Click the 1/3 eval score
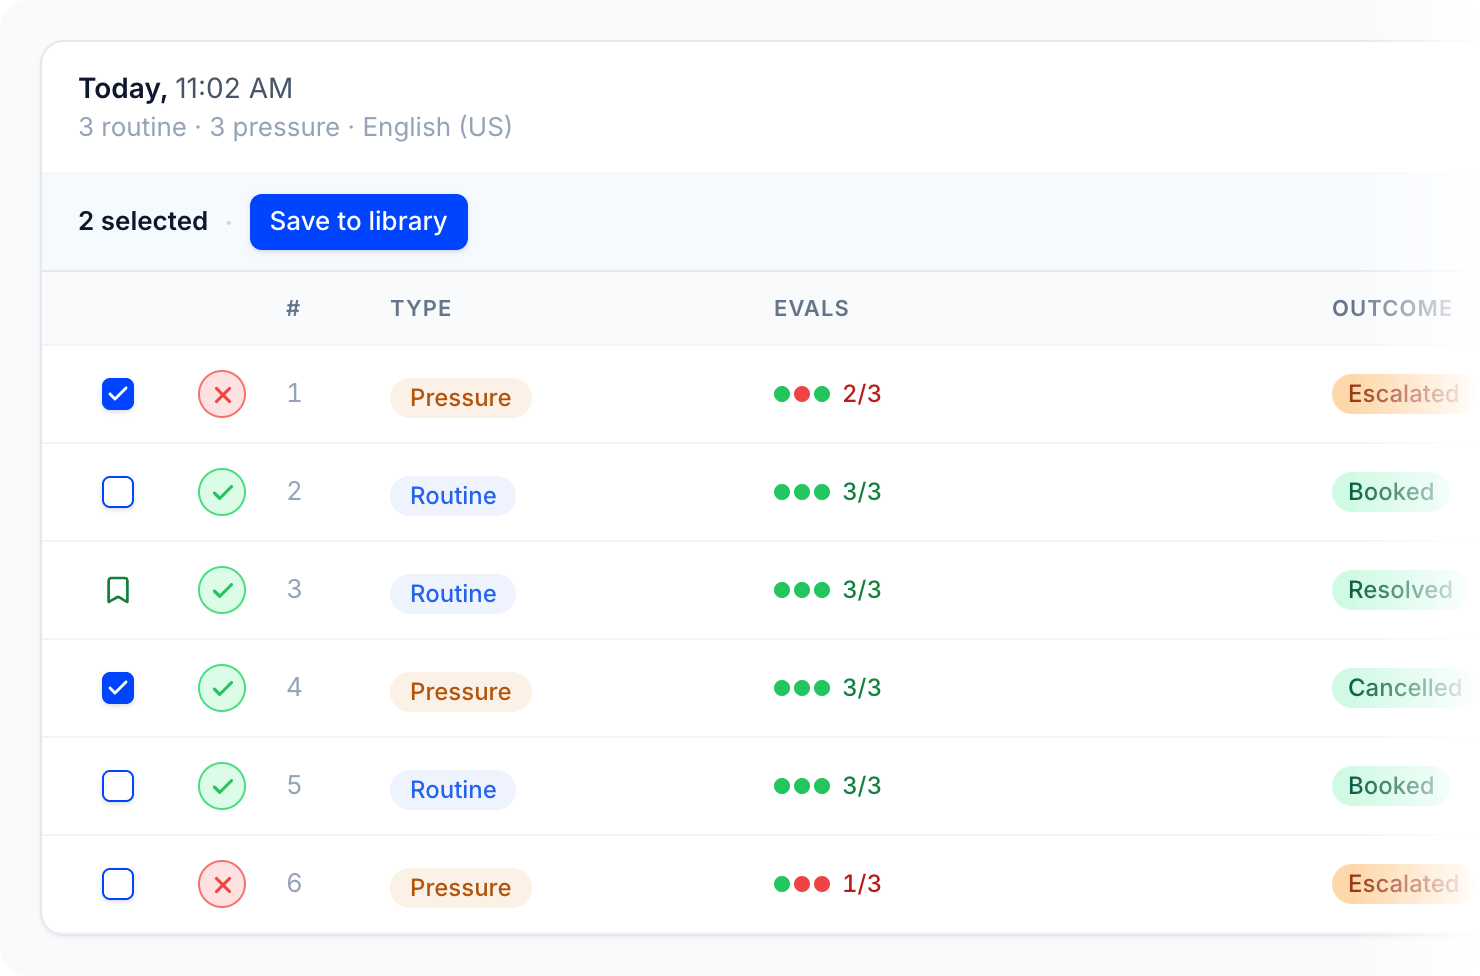 coord(862,884)
